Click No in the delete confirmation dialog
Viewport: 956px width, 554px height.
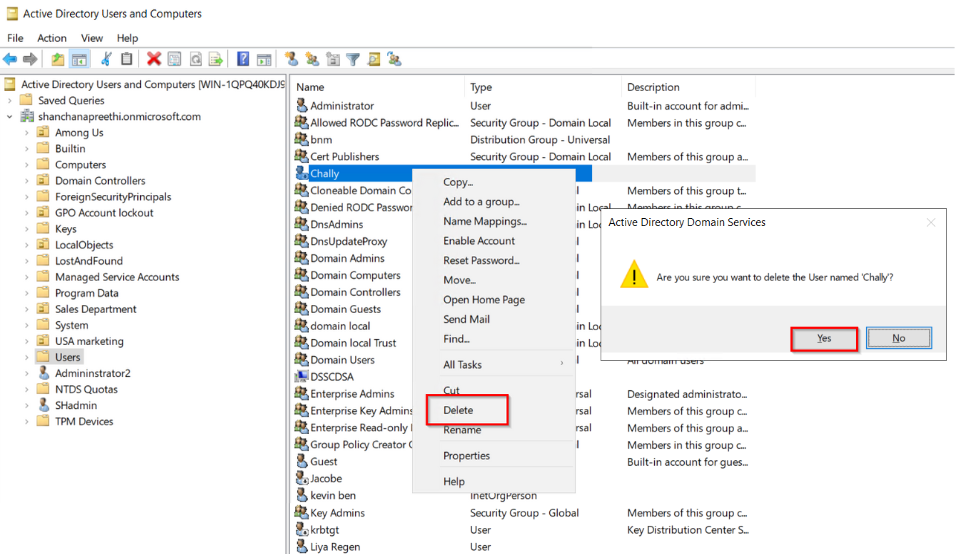click(x=899, y=338)
